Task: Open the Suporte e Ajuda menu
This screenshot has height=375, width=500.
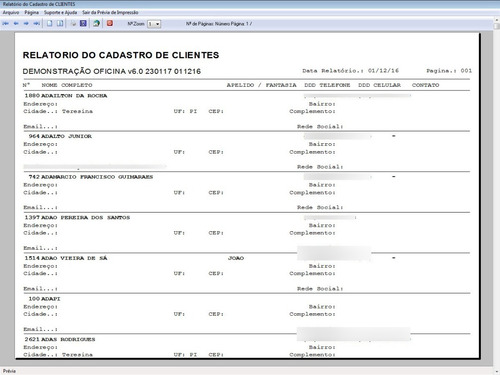Action: 60,13
